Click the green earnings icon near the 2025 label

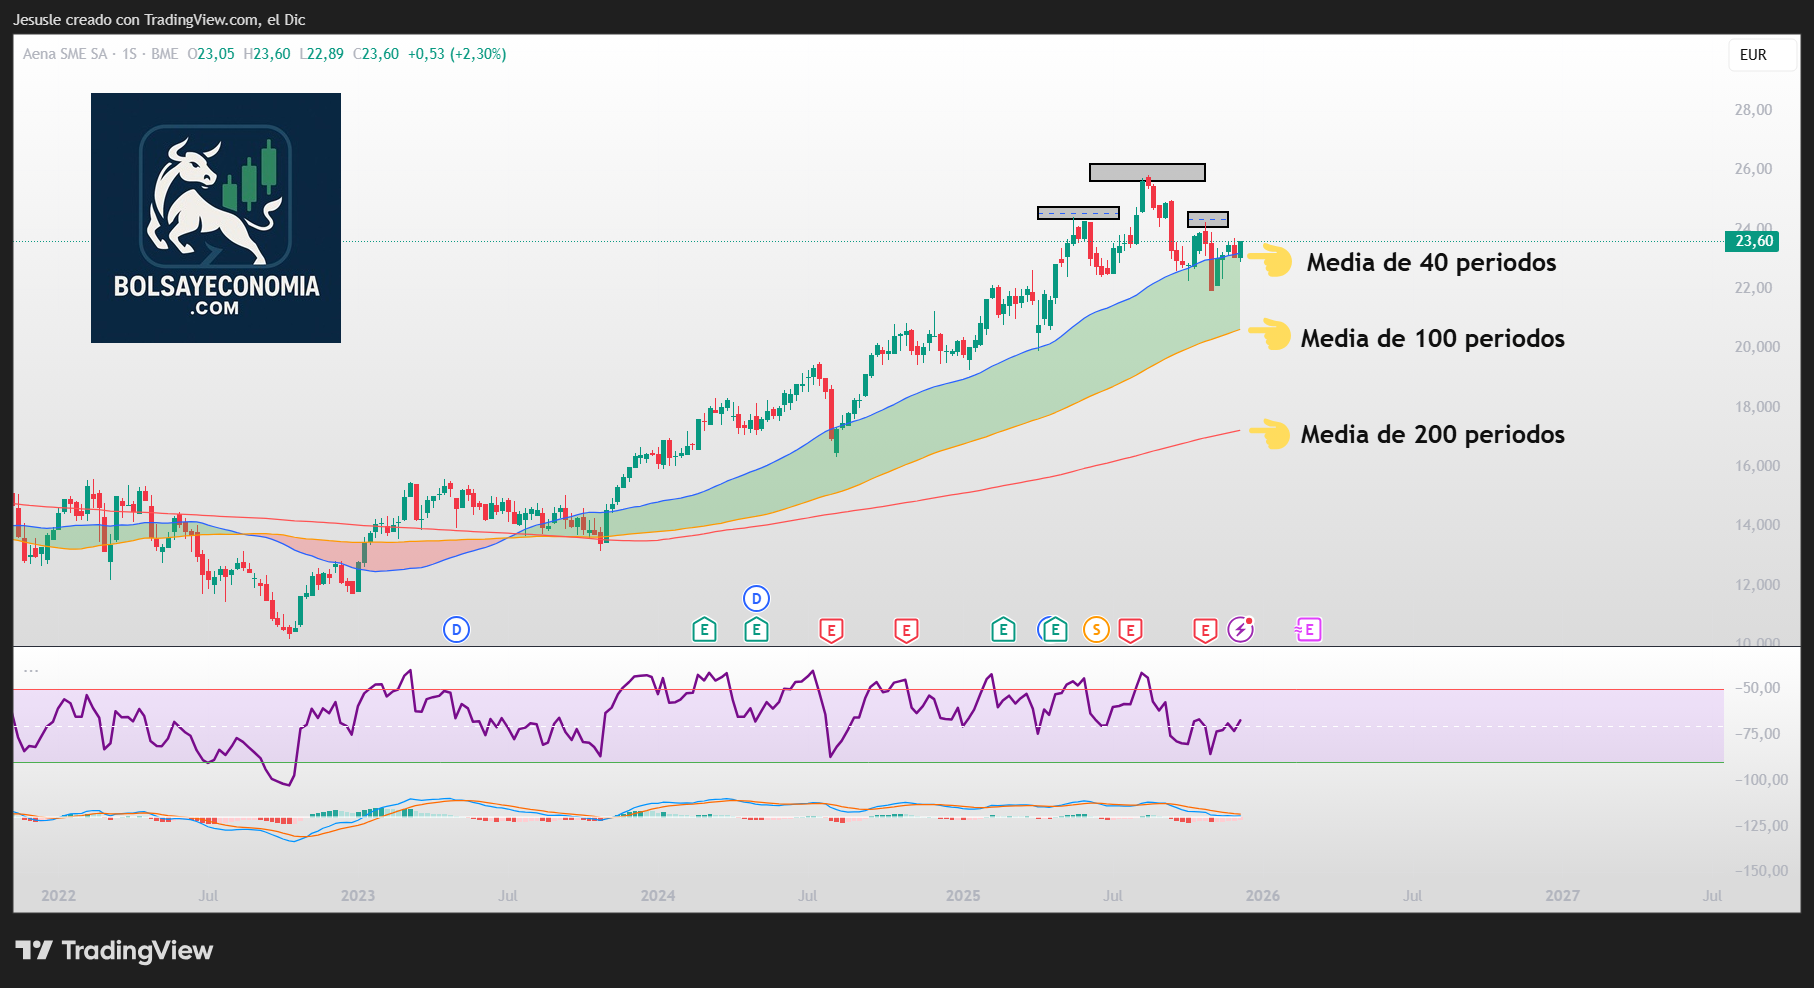point(1002,630)
